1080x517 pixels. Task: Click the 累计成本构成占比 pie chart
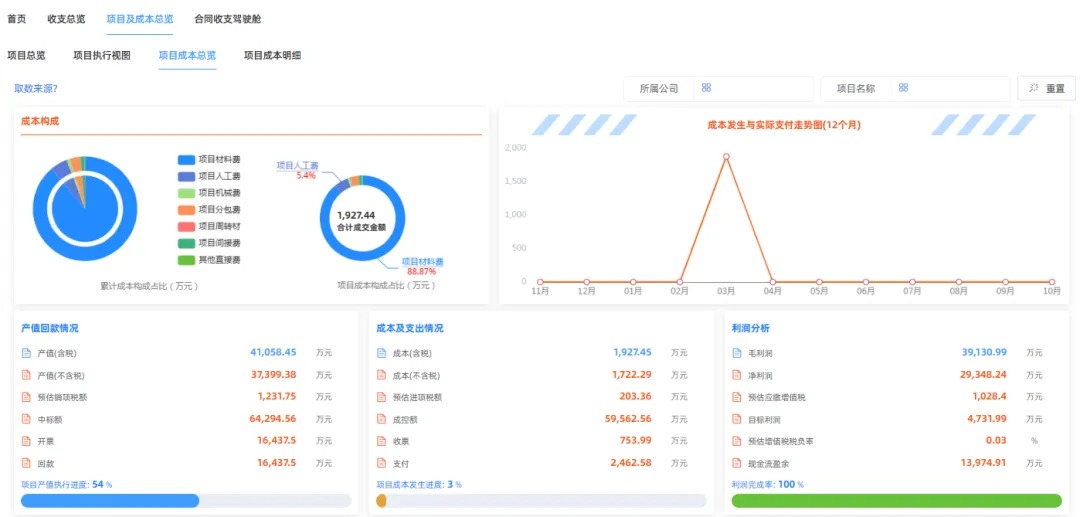click(x=85, y=208)
